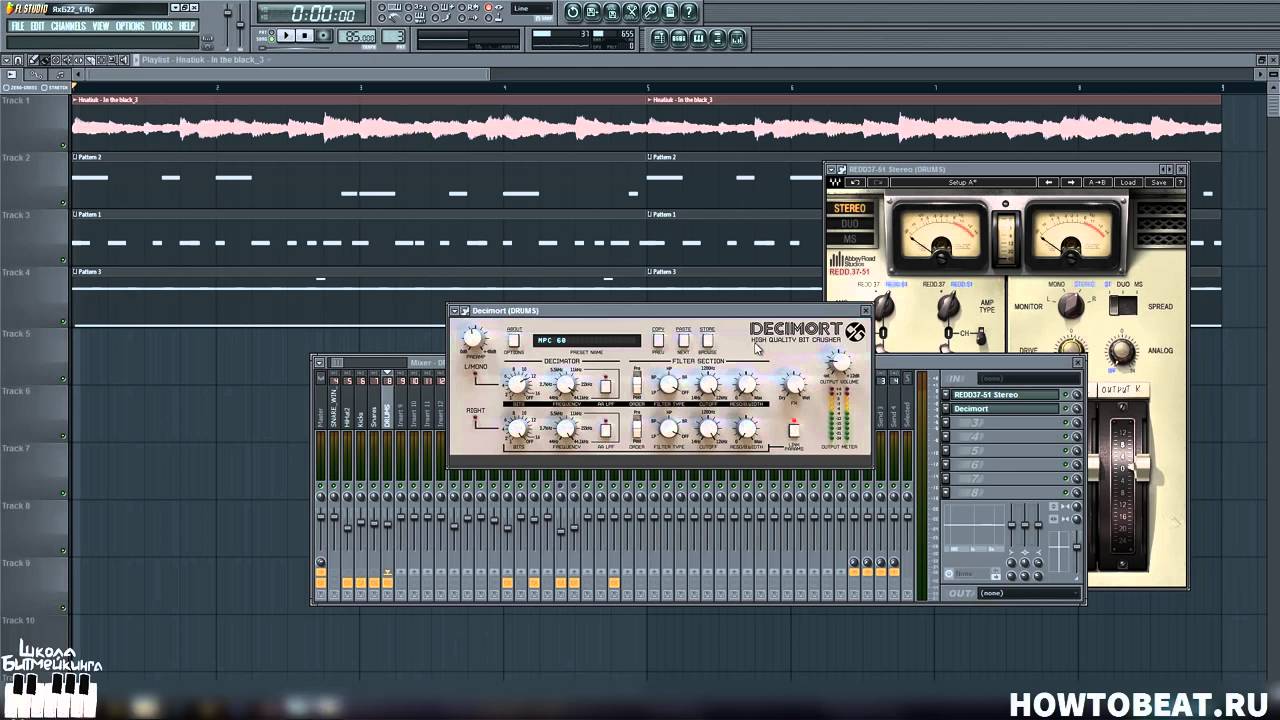Viewport: 1280px width, 720px height.
Task: Click the magnifier project info icon
Action: pos(650,12)
